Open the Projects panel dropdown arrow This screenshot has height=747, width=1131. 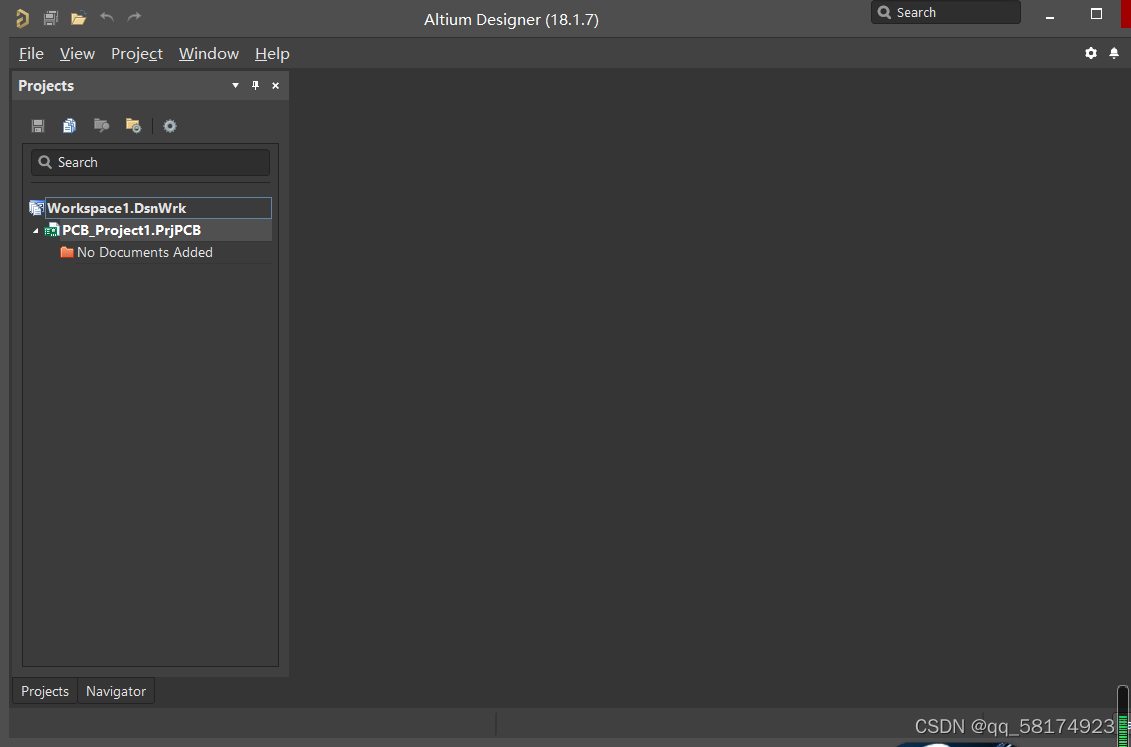pos(236,86)
